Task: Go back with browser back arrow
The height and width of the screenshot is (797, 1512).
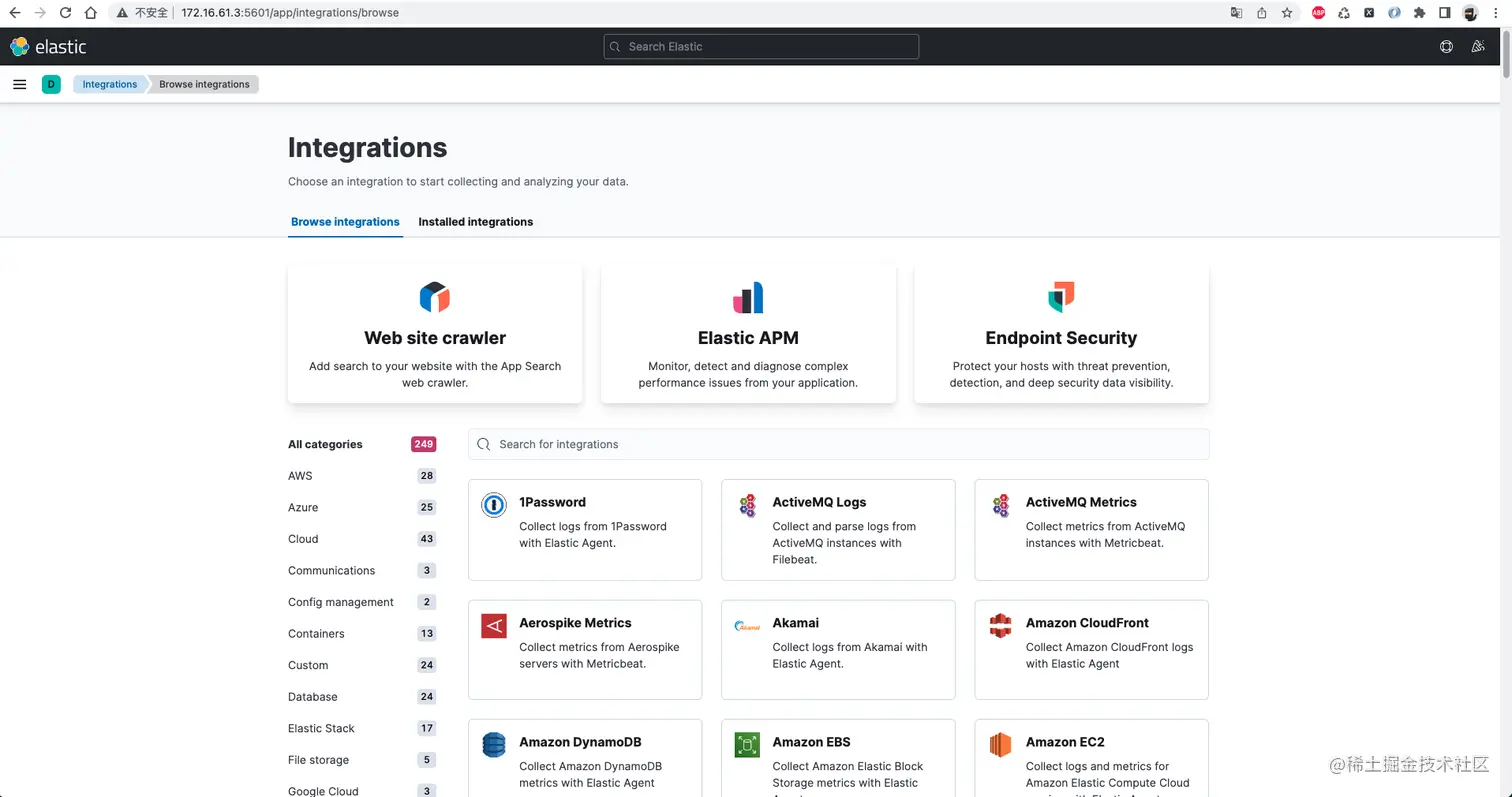Action: pos(14,13)
